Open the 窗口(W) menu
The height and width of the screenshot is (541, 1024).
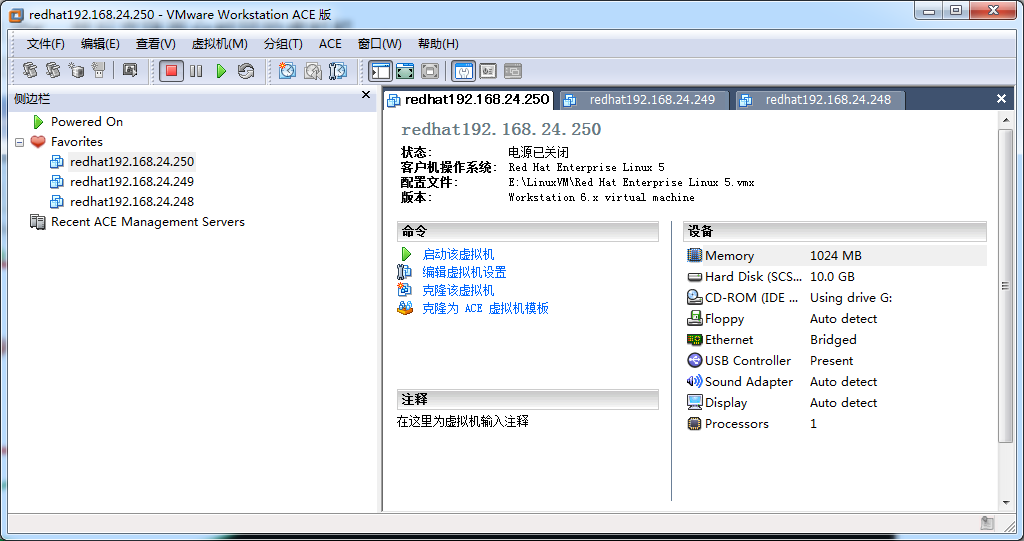point(379,44)
